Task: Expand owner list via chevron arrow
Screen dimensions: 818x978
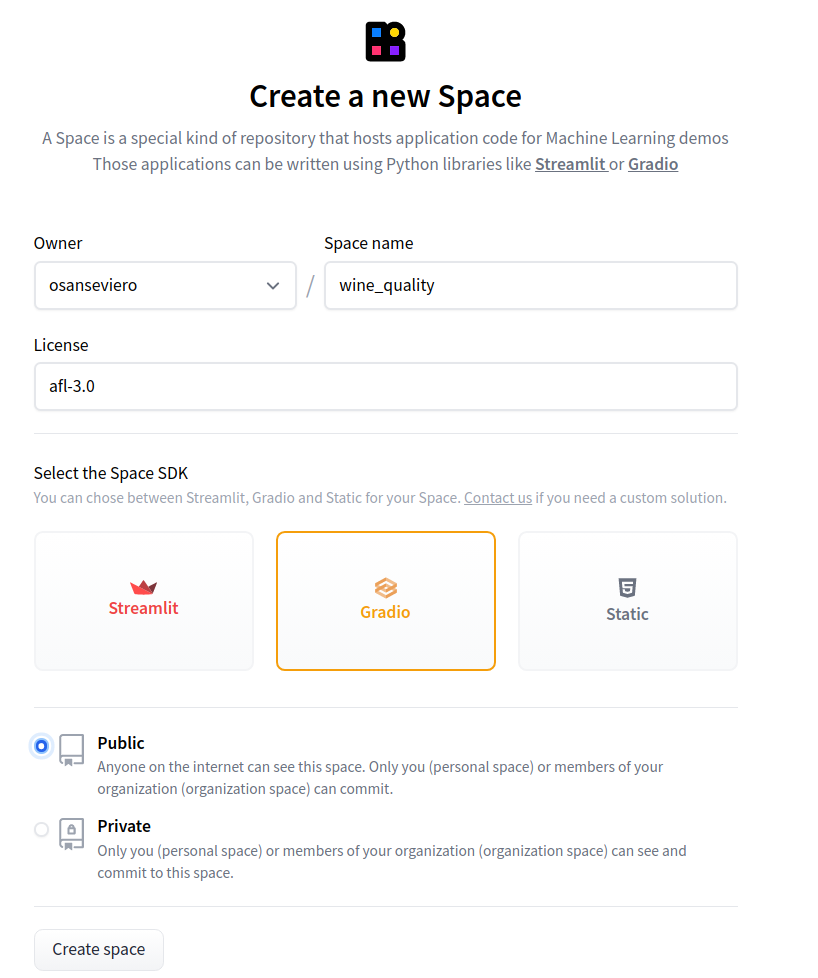Action: point(273,286)
